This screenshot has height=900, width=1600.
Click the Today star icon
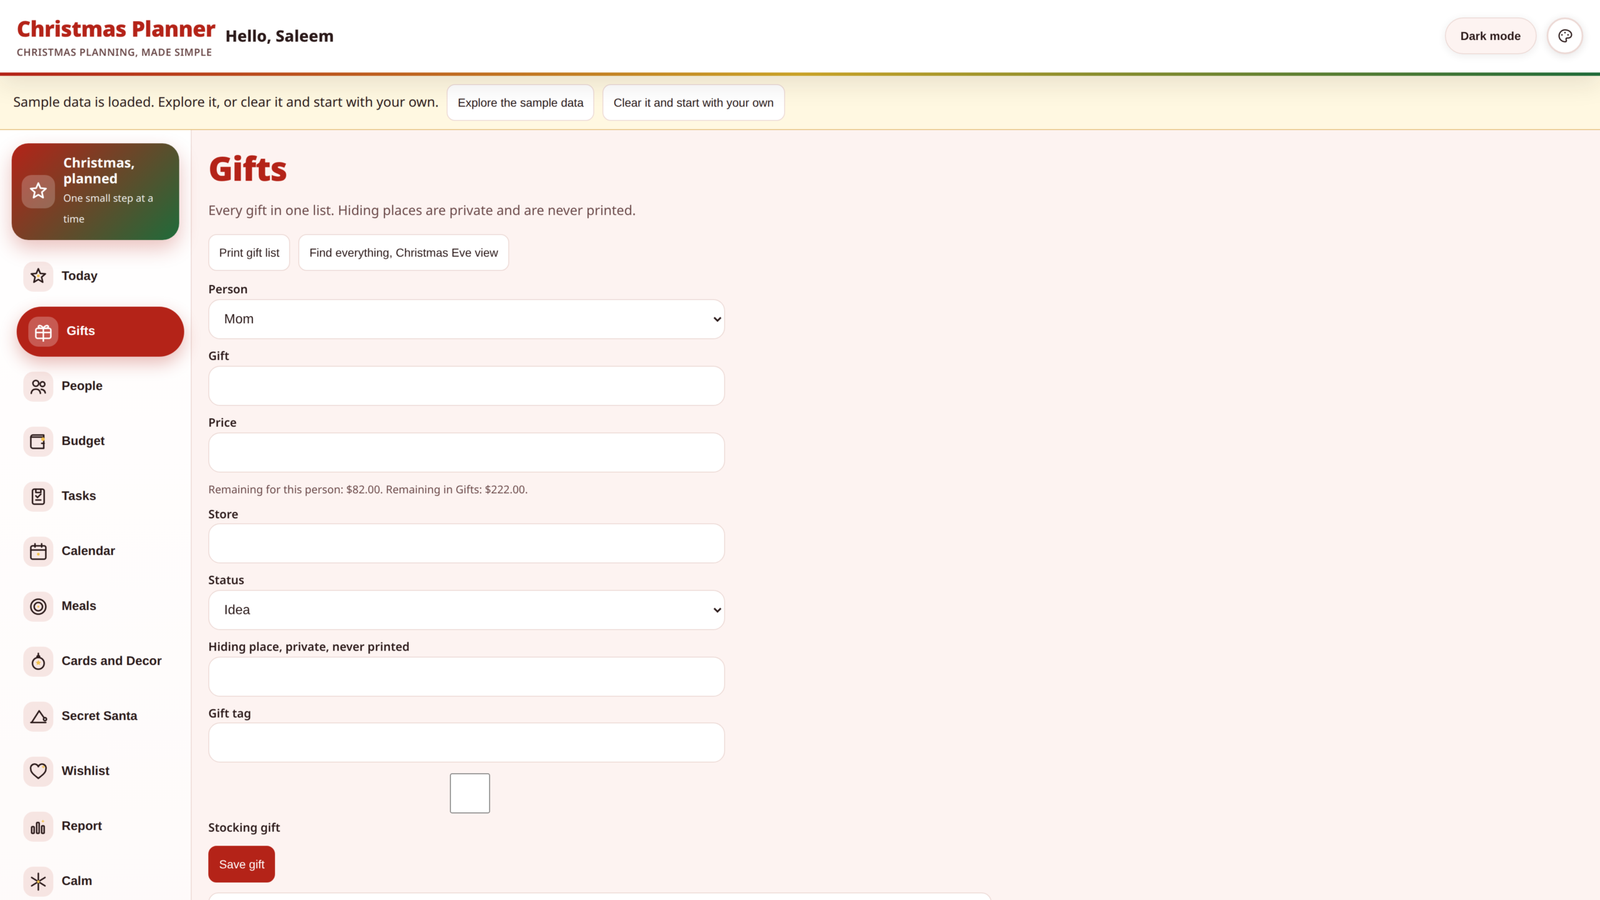(x=38, y=276)
